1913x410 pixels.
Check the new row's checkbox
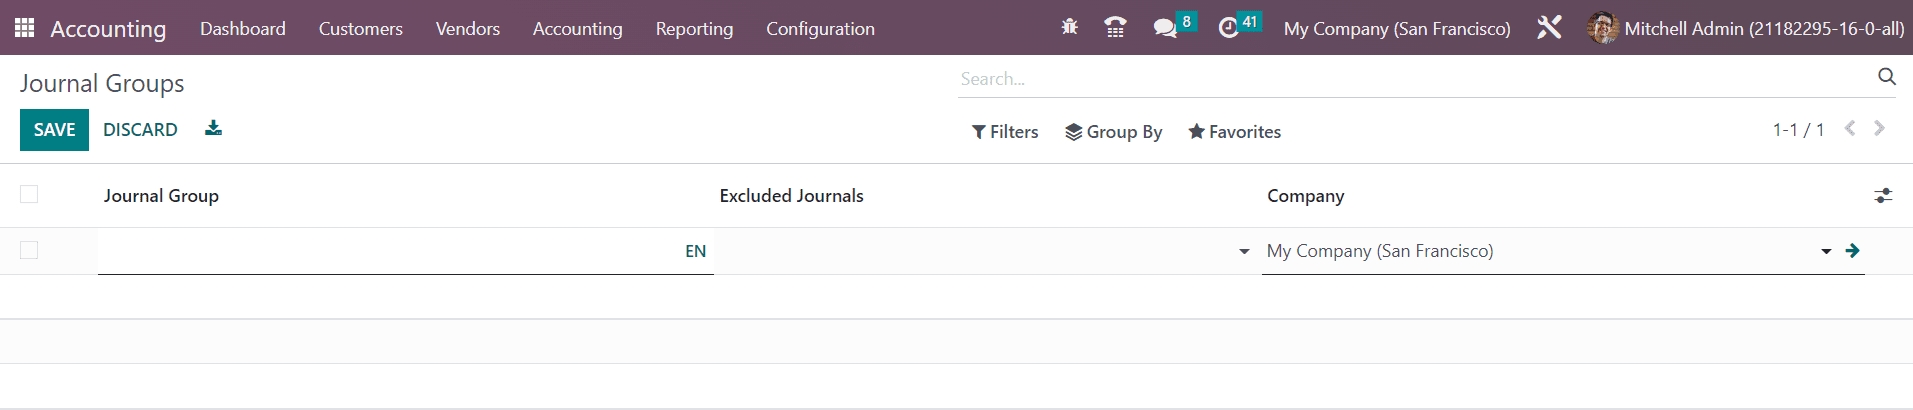[29, 250]
